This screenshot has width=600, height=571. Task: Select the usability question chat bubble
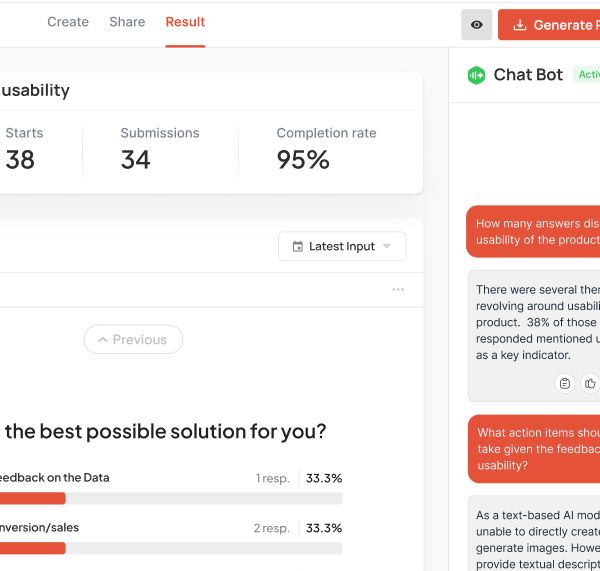[535, 232]
